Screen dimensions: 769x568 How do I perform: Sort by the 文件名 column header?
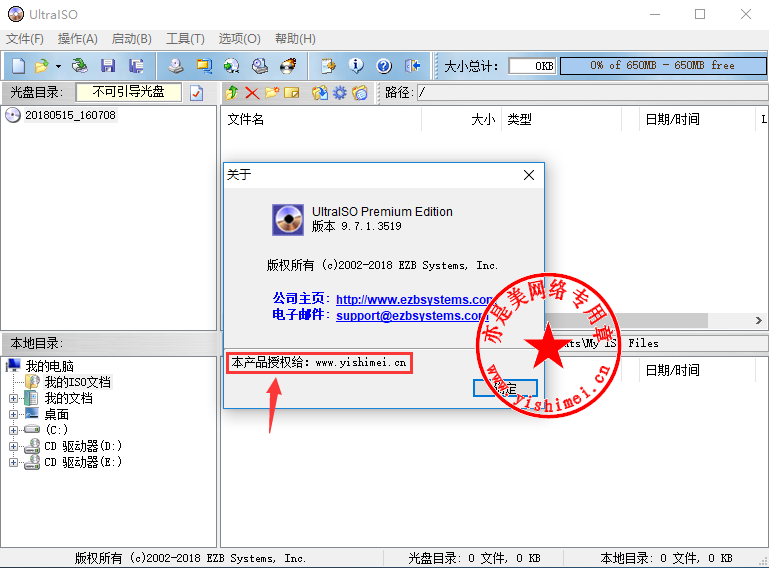tap(245, 119)
